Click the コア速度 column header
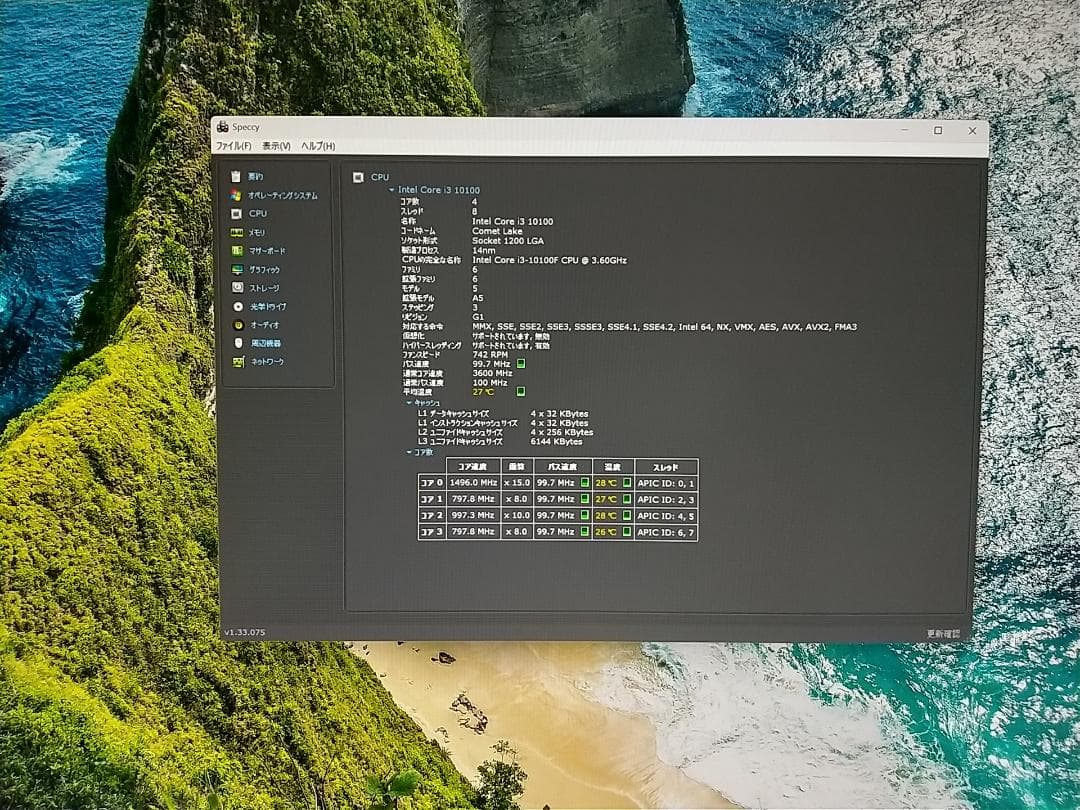1080x810 pixels. (x=472, y=466)
